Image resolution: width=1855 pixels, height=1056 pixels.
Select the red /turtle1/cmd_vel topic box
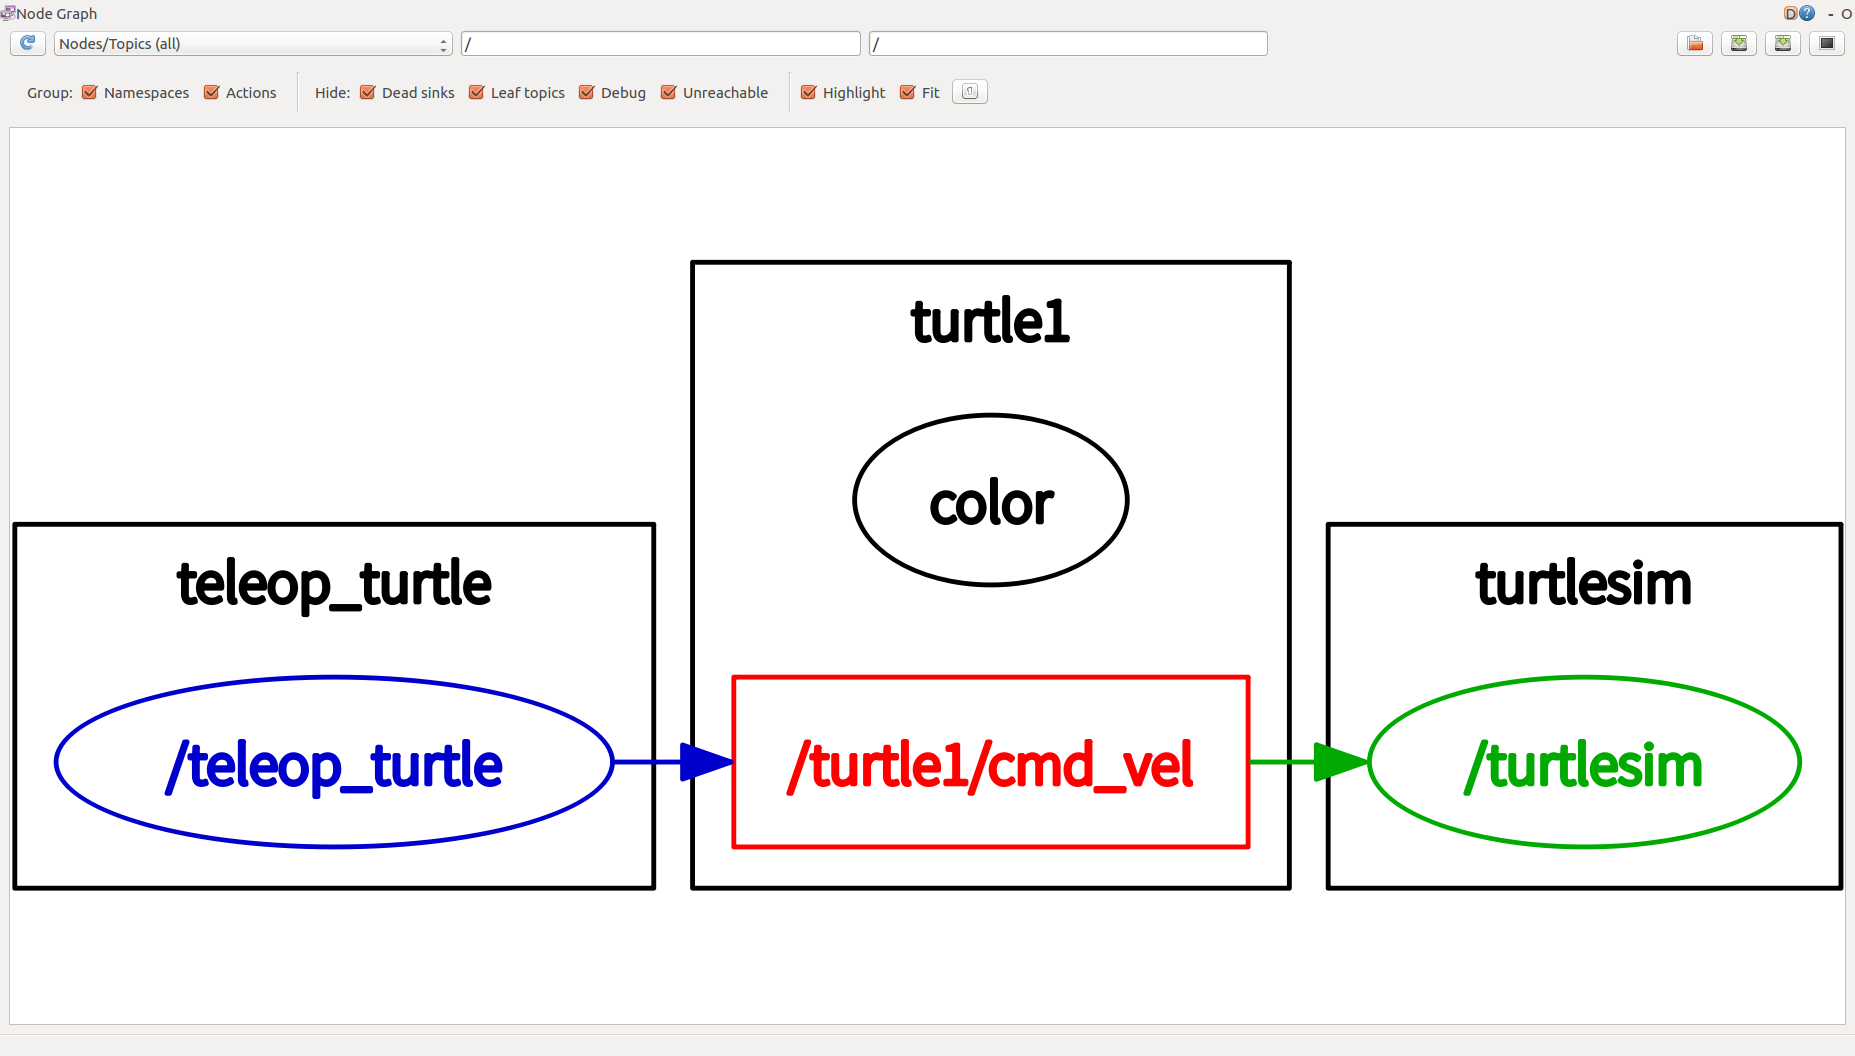click(991, 762)
